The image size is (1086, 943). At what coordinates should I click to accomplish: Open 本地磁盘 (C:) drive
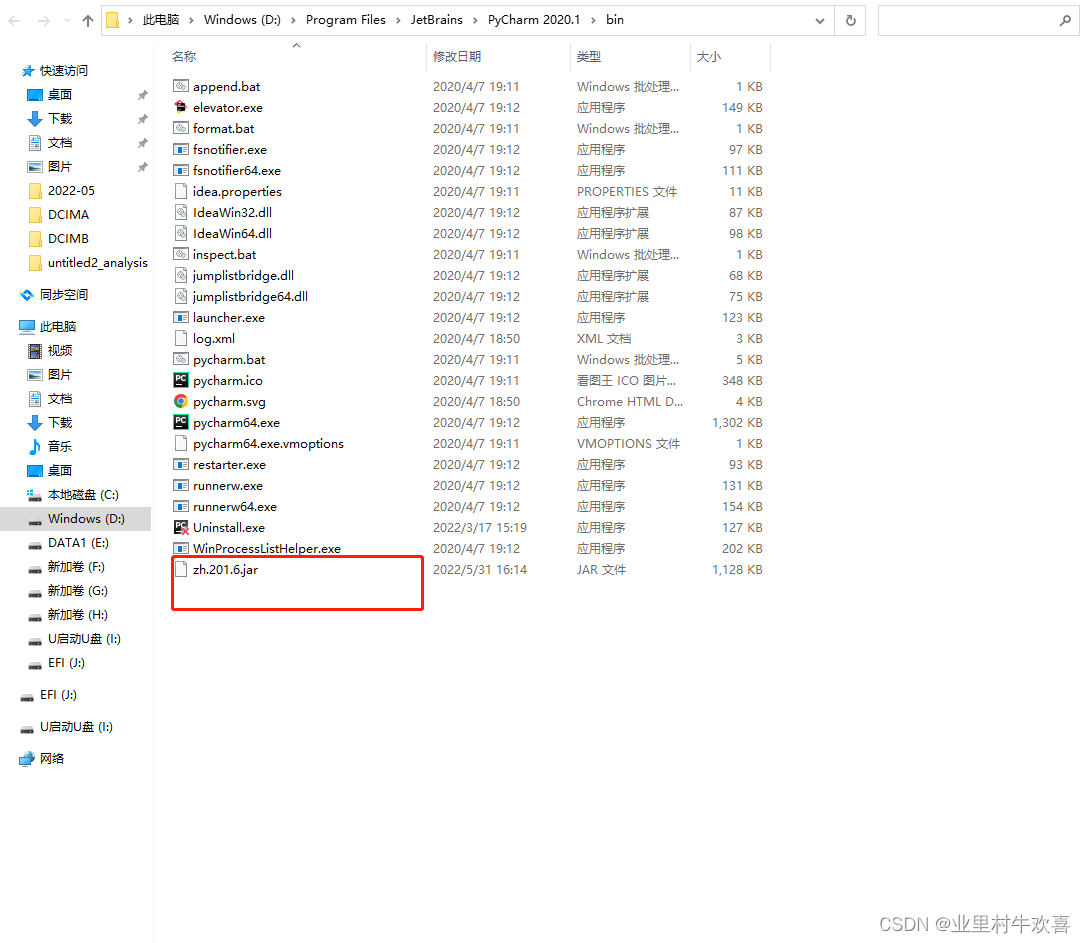click(x=83, y=494)
